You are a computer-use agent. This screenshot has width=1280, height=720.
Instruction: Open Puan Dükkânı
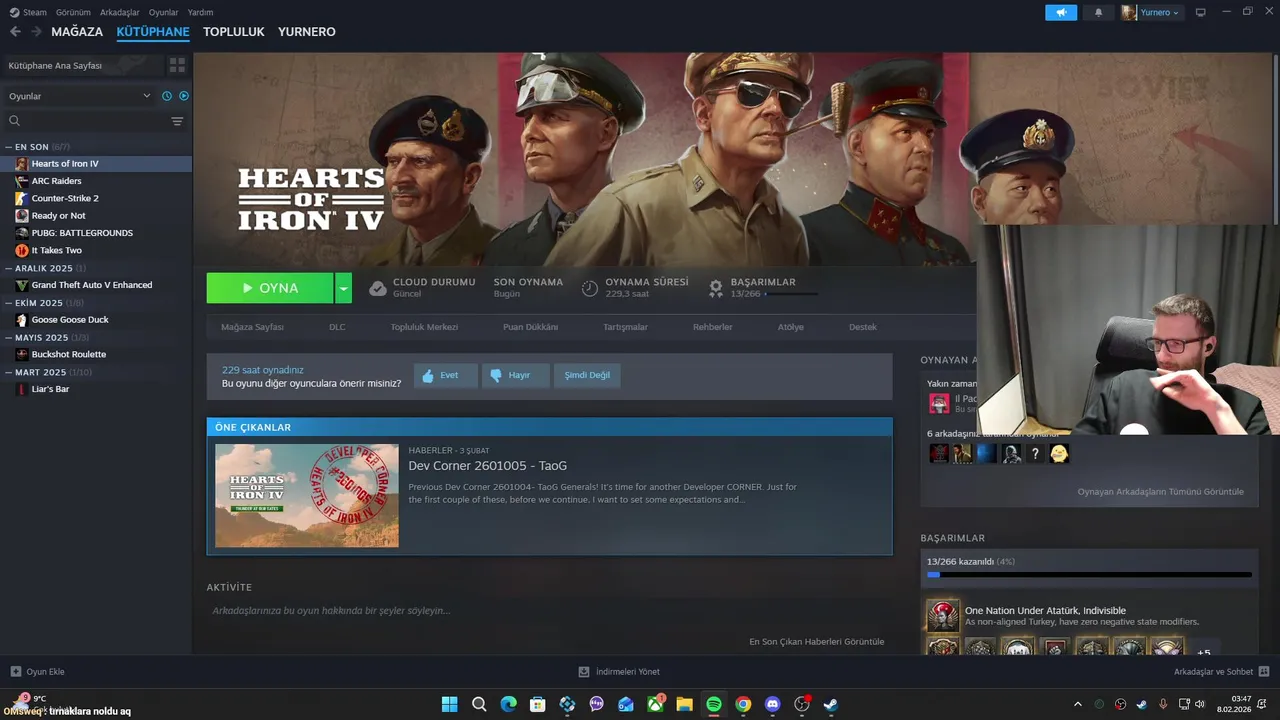coord(530,327)
